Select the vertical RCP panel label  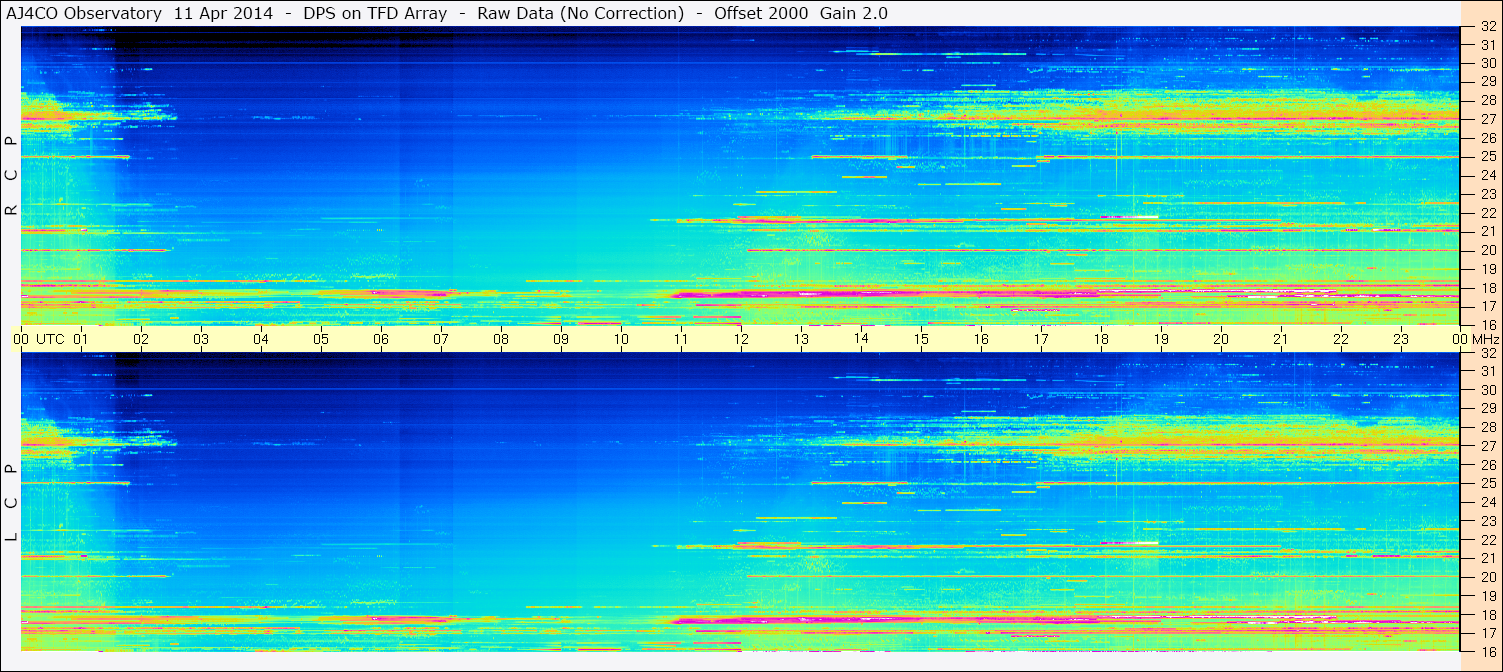(x=11, y=176)
